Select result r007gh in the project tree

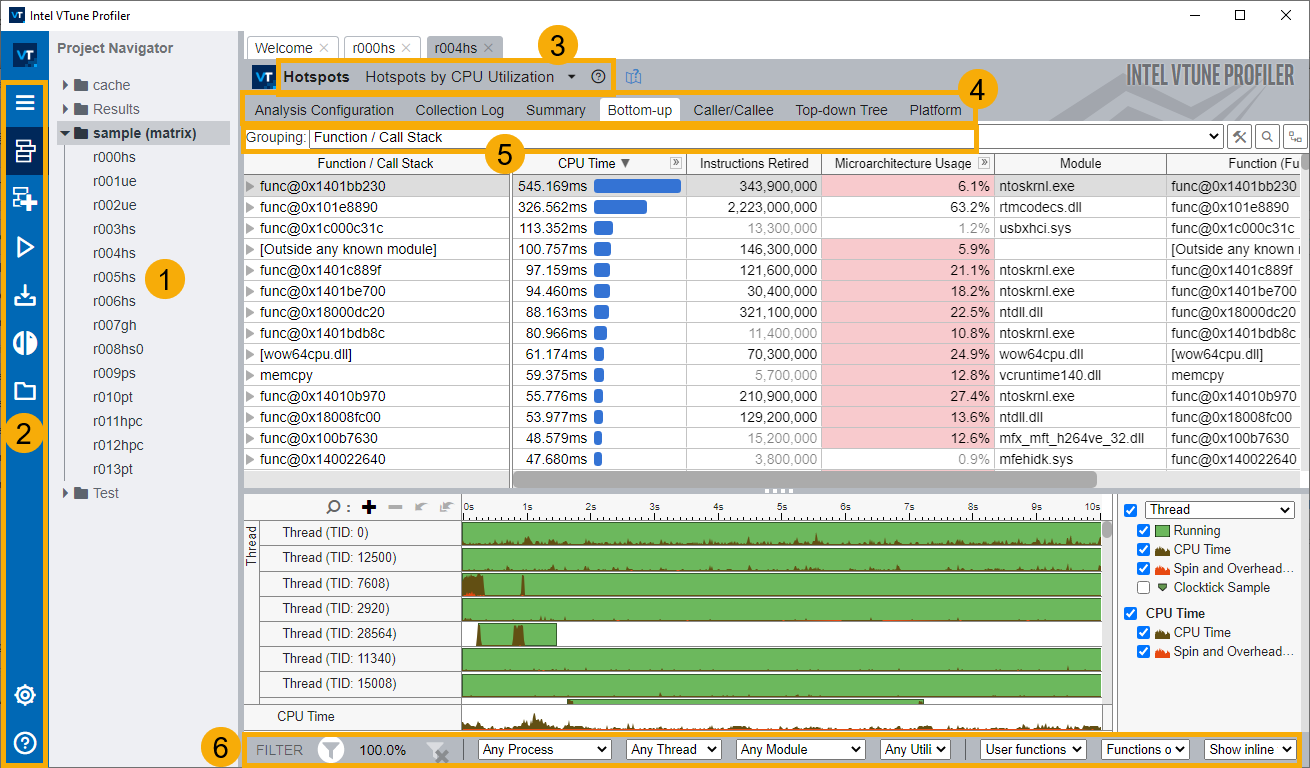click(x=114, y=325)
